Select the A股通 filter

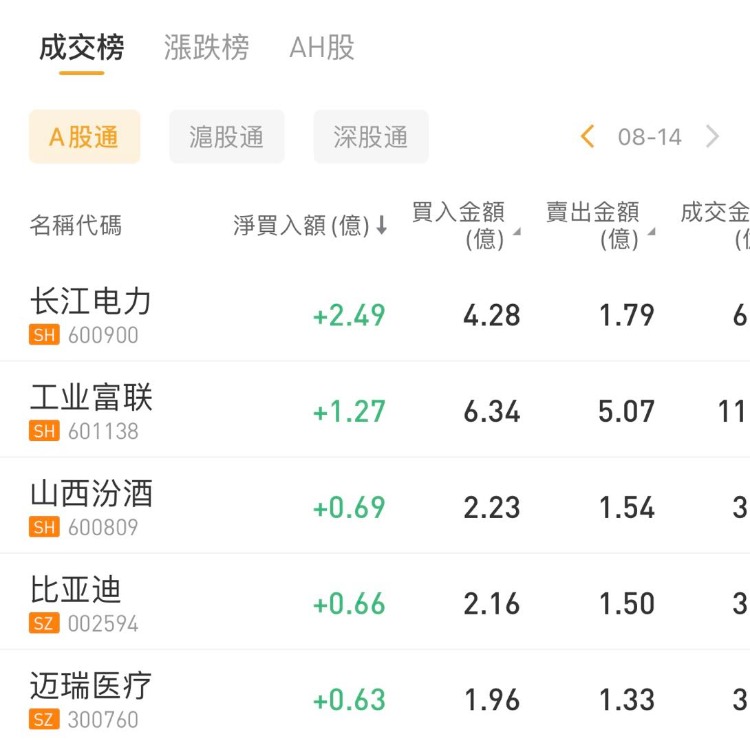pyautogui.click(x=84, y=137)
